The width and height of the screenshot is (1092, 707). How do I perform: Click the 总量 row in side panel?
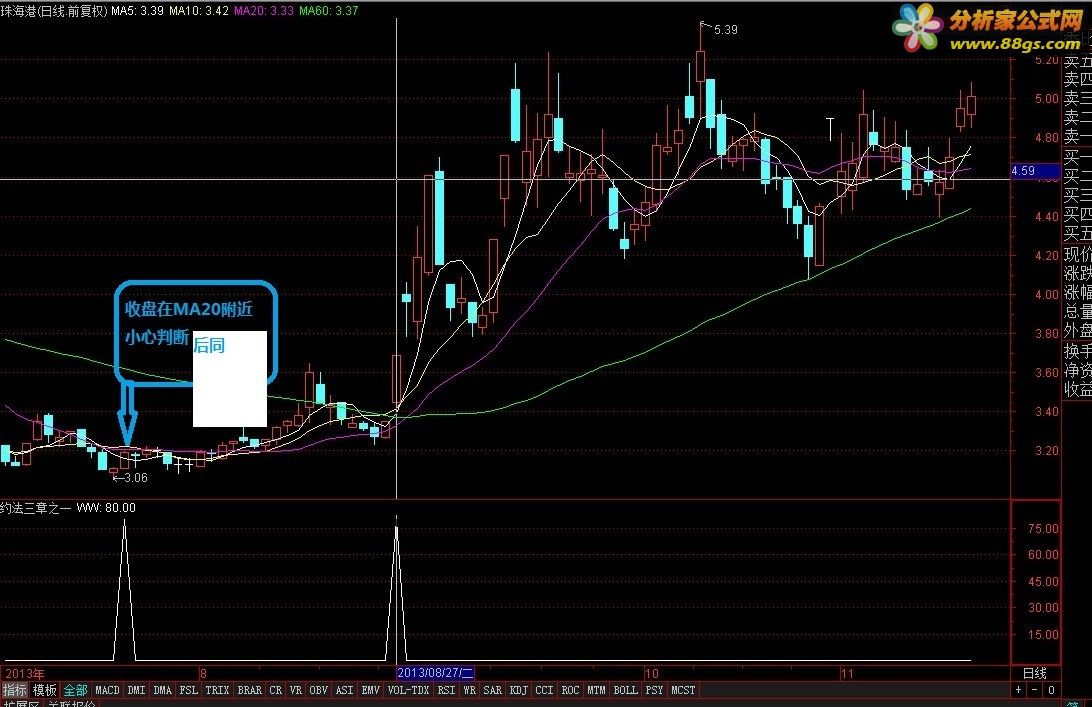pos(1077,311)
